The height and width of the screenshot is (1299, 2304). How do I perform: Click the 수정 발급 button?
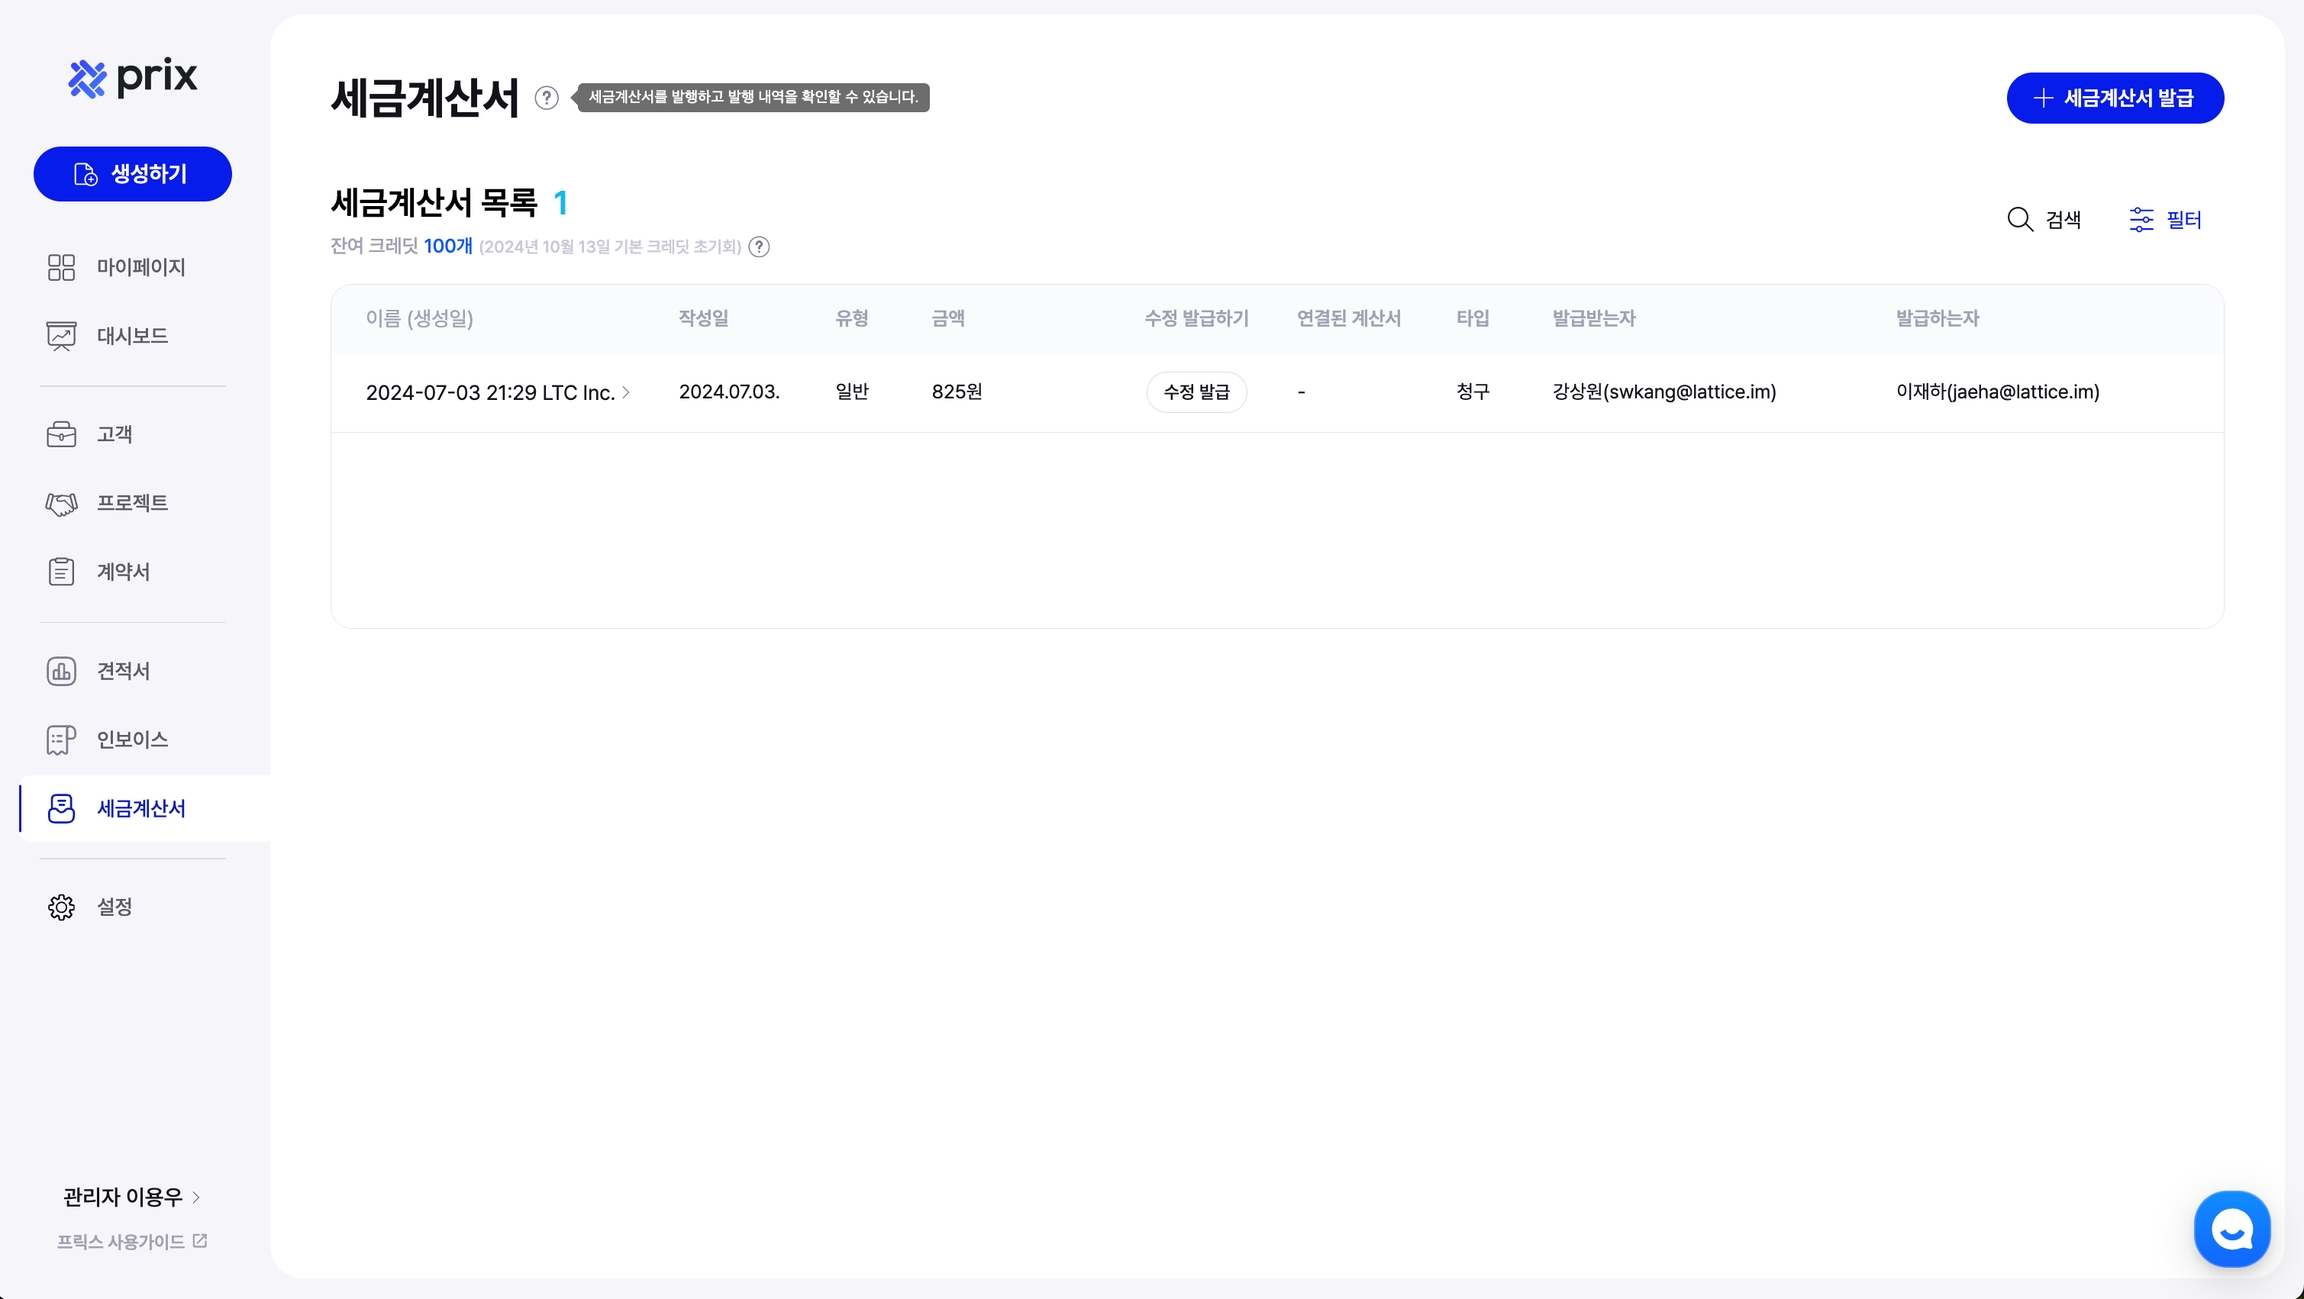click(x=1196, y=392)
